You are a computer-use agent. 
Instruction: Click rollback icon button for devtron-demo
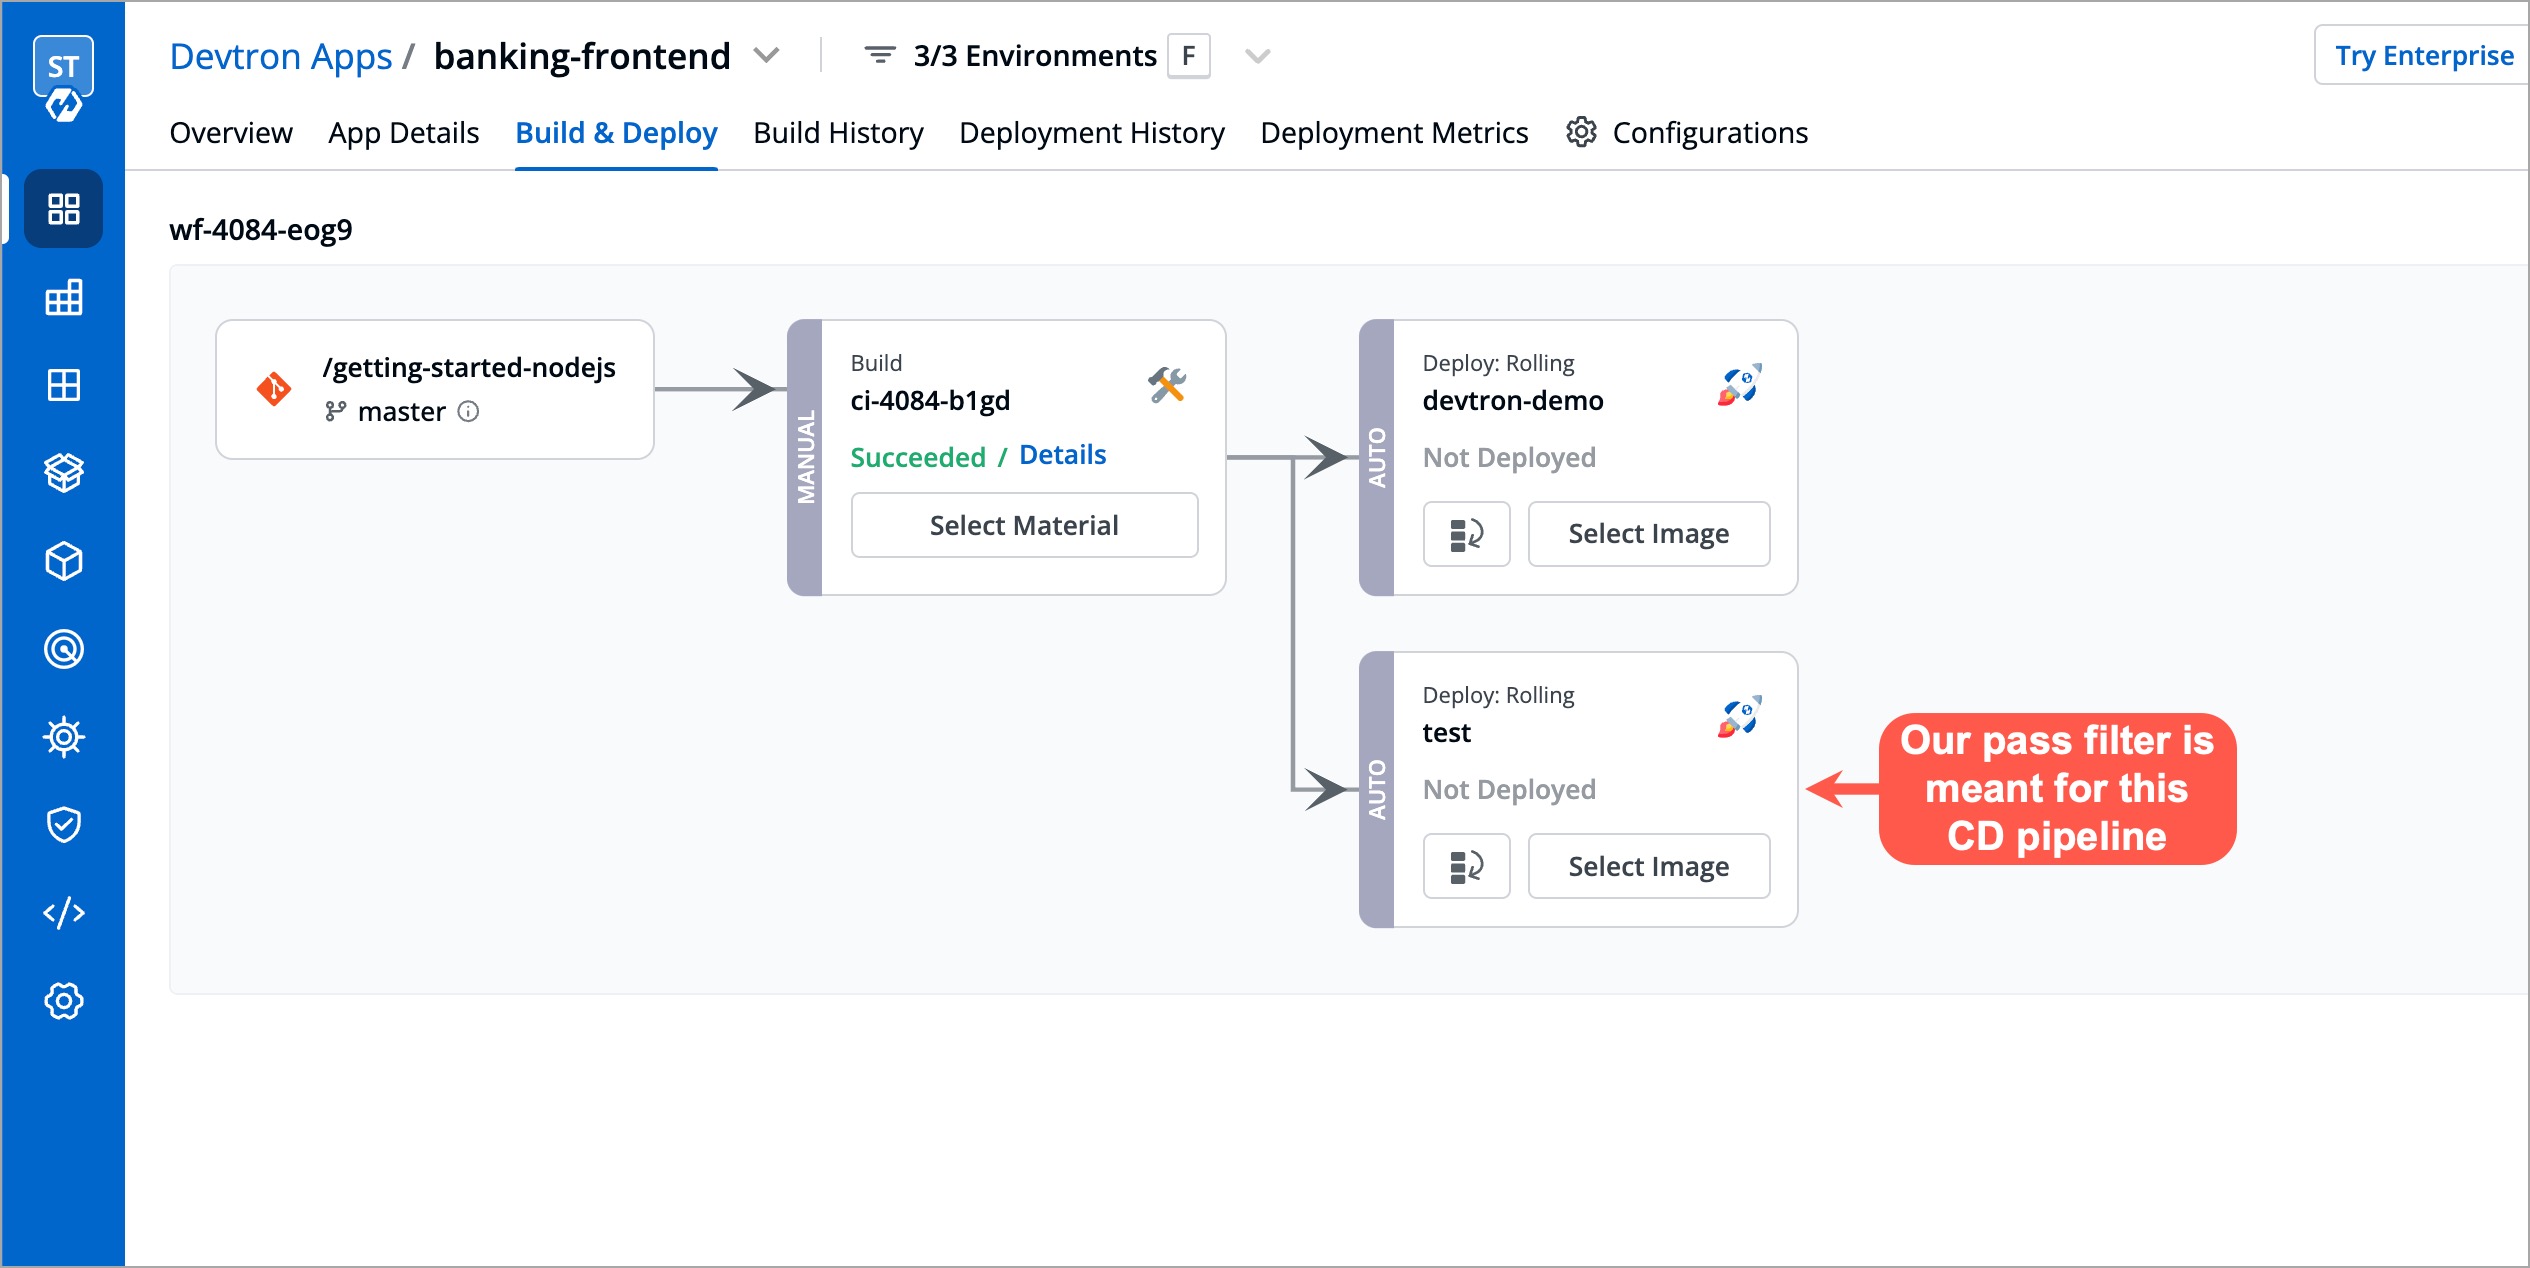[x=1467, y=534]
